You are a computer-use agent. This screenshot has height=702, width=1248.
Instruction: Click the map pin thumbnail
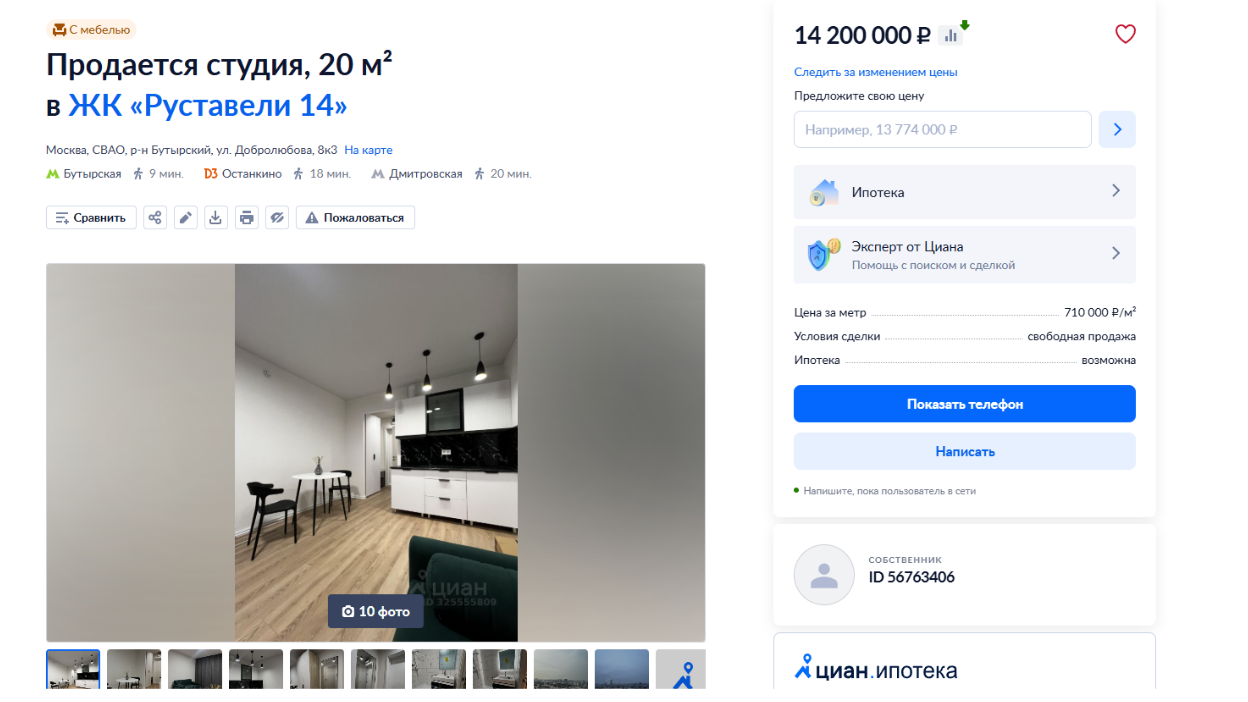[x=681, y=669]
